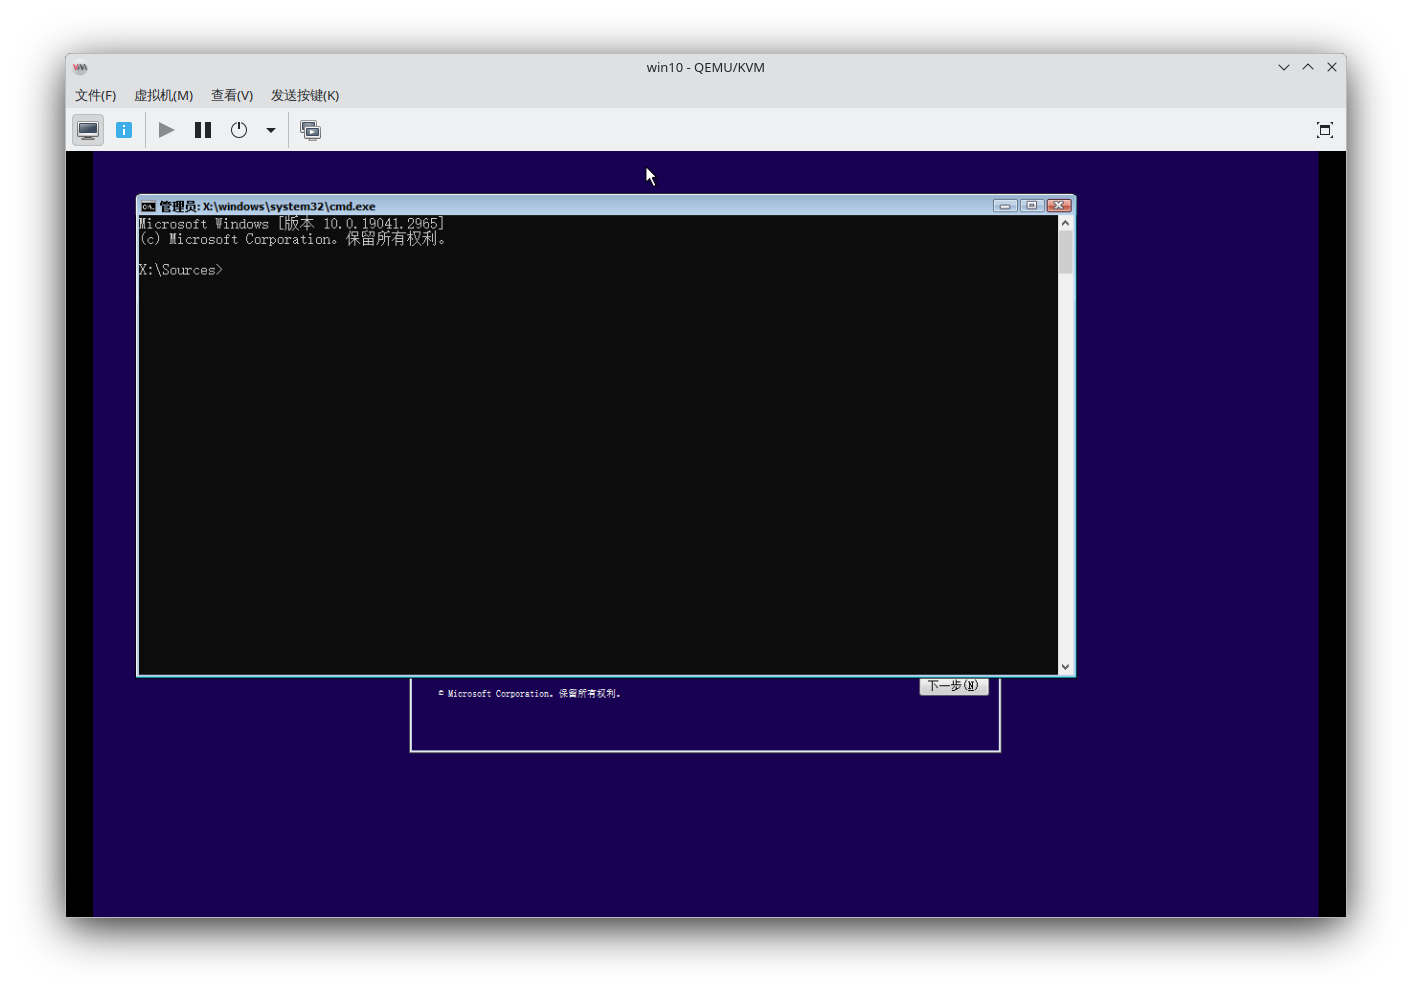Maximize the win10 QEMU/KVM window
This screenshot has width=1412, height=995.
point(1308,67)
